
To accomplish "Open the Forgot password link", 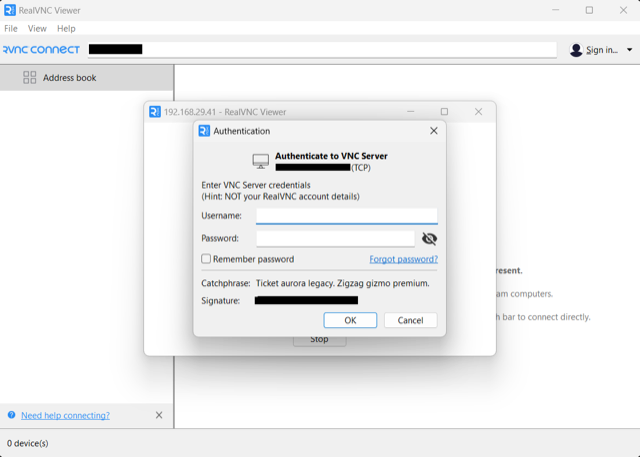I will [x=403, y=259].
